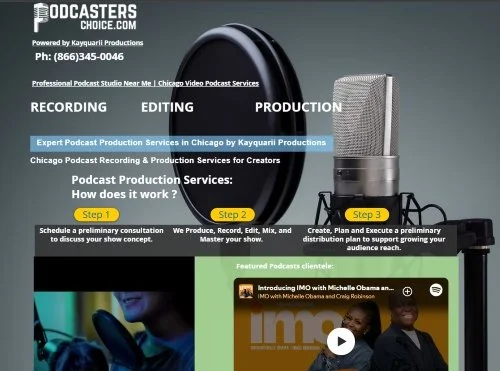This screenshot has height=371, width=500.
Task: Click the 'Schedule a preliminary consultation' description
Action: click(101, 235)
